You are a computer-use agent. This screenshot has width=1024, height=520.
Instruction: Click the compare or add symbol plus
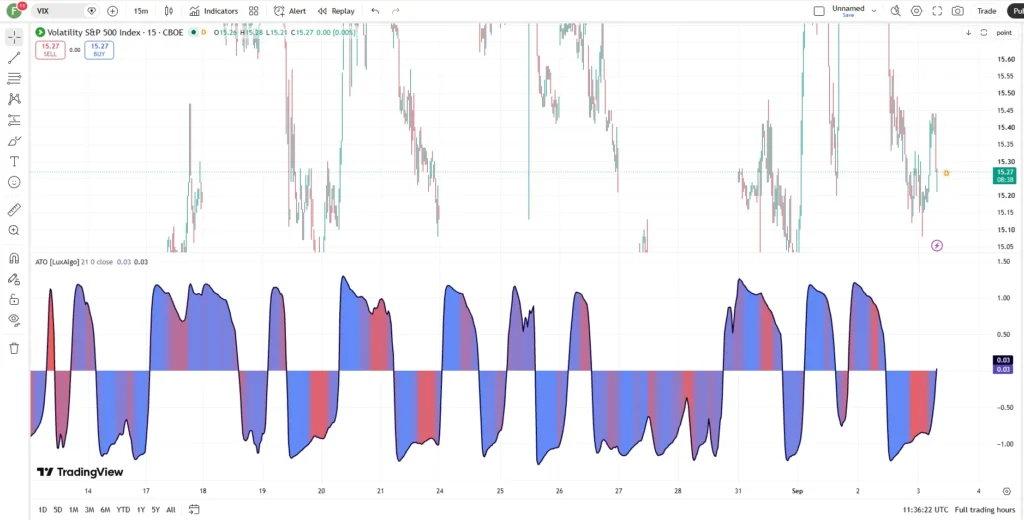point(112,11)
